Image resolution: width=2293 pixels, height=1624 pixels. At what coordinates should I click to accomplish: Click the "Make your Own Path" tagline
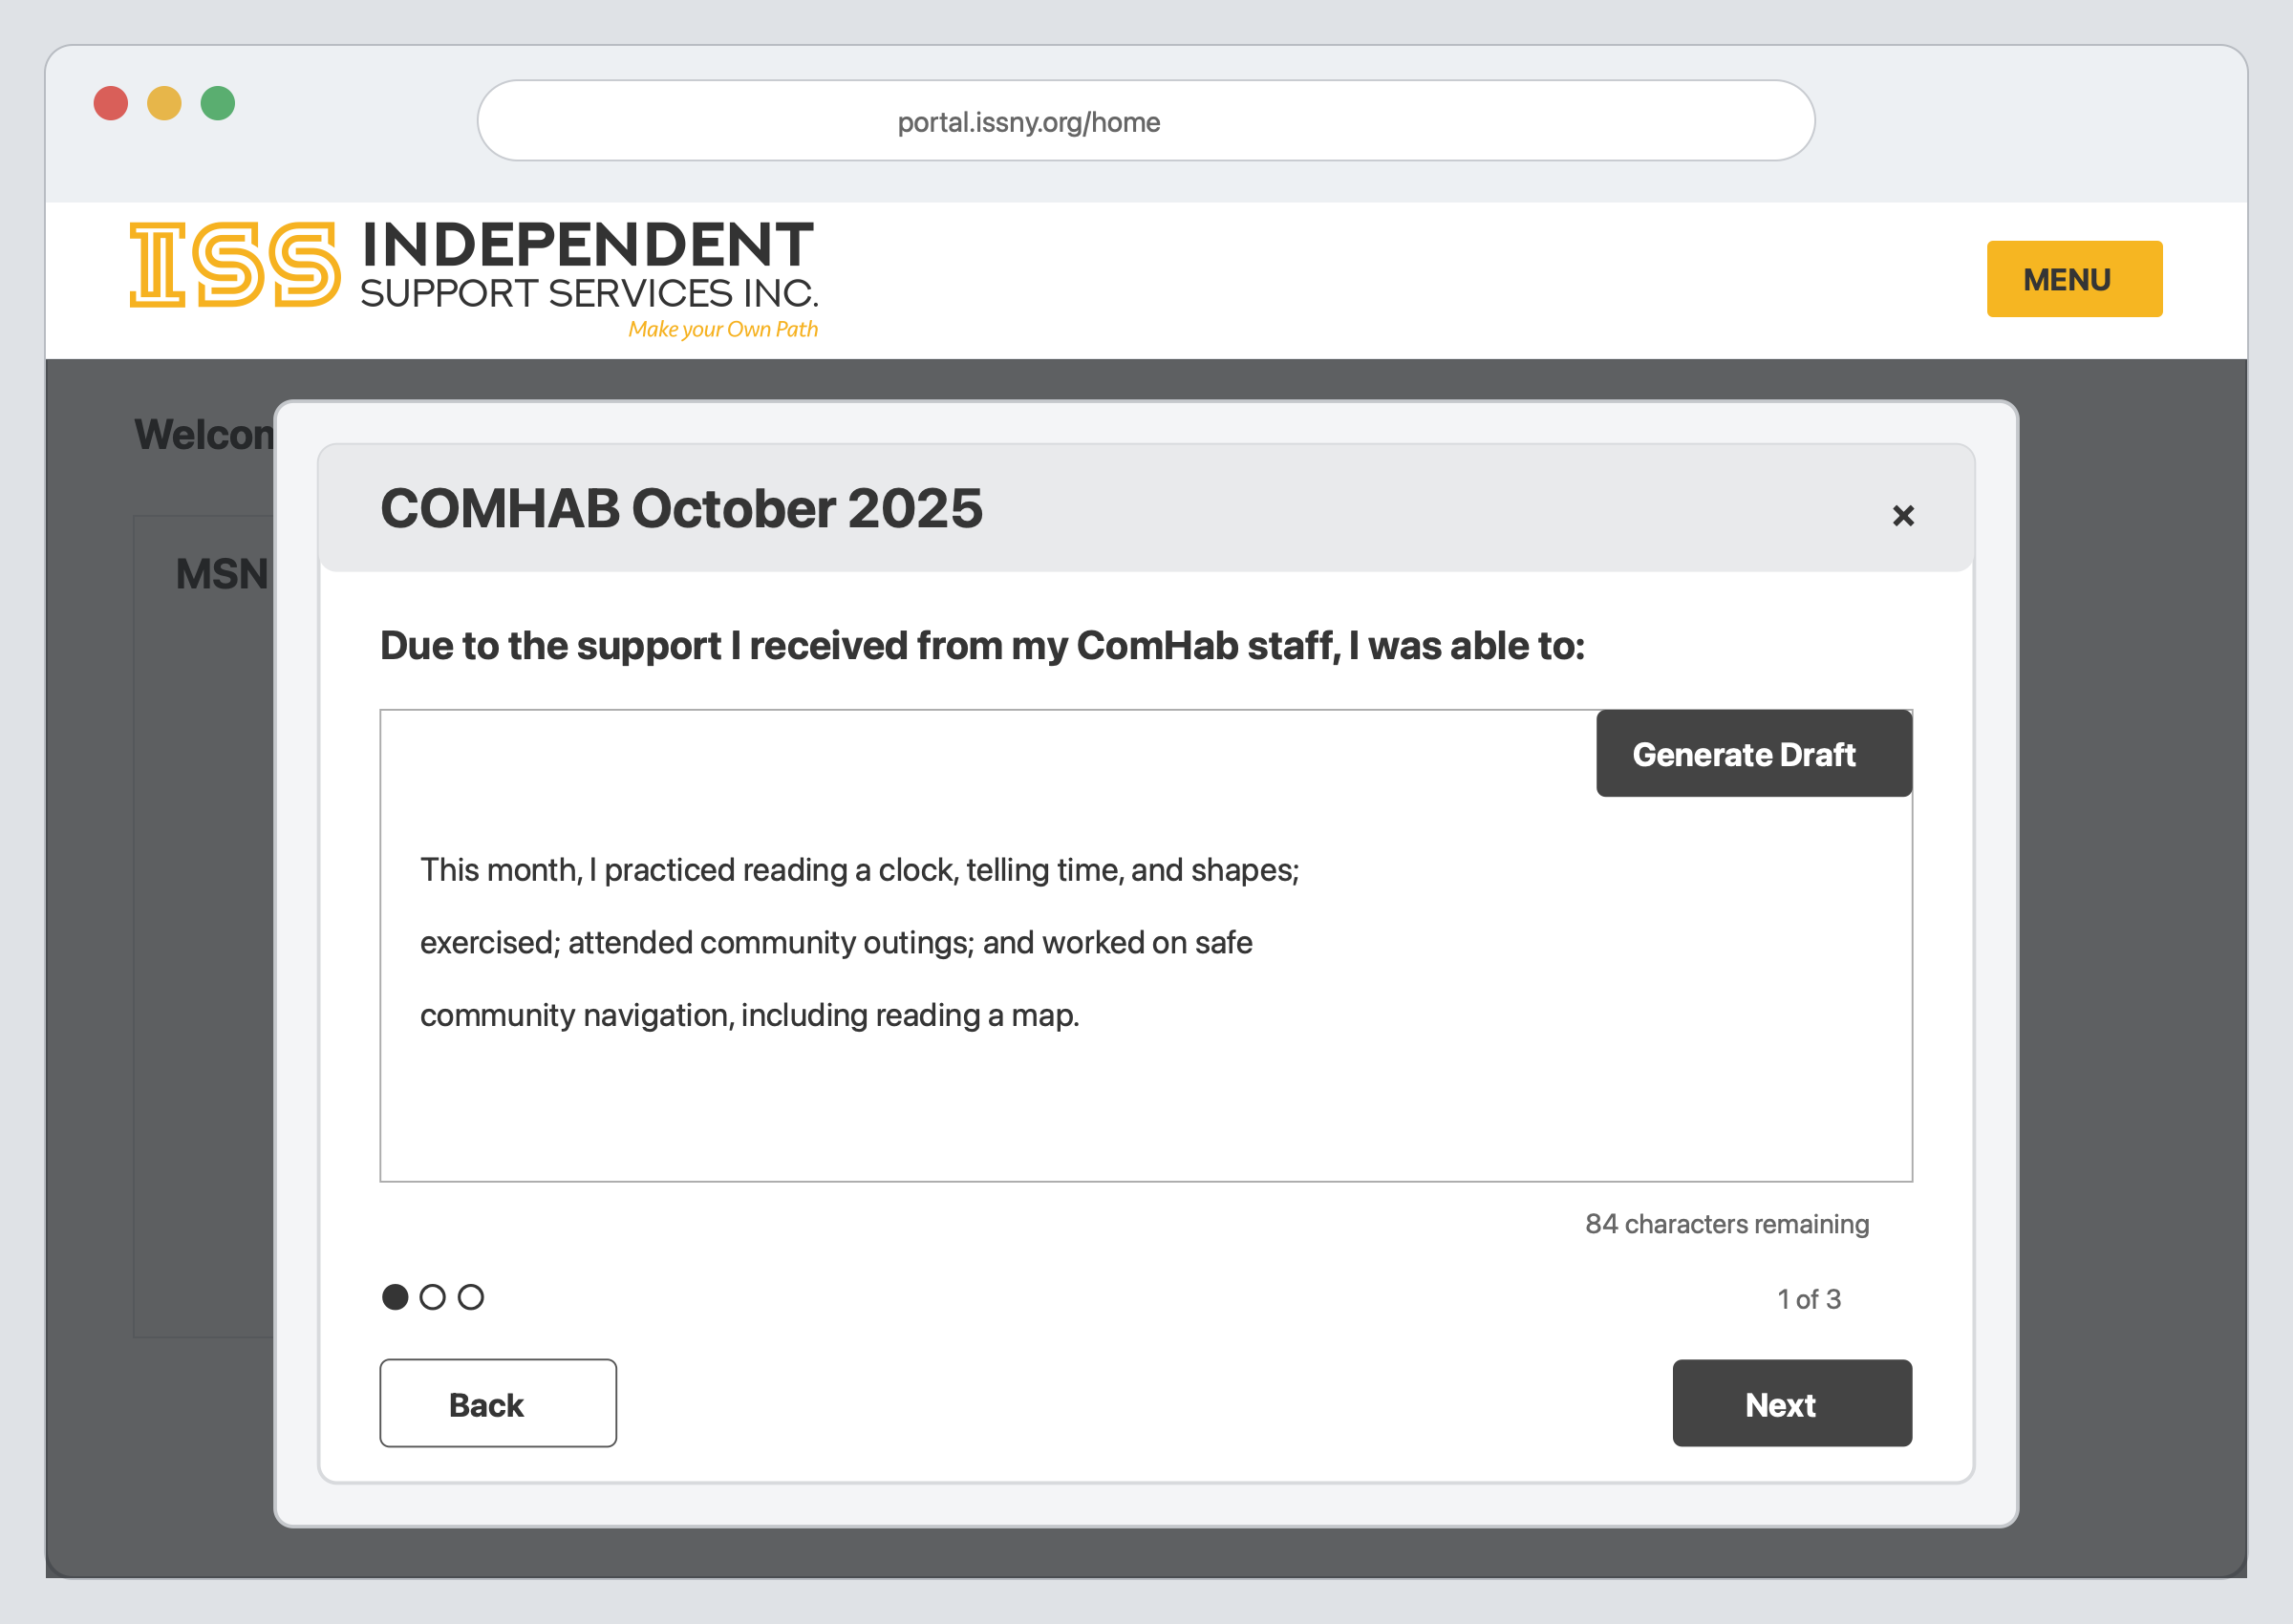click(723, 329)
